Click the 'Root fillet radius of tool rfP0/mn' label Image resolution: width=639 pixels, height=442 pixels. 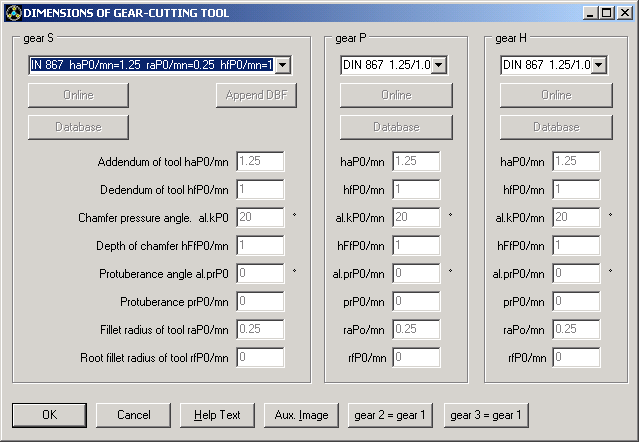point(154,358)
